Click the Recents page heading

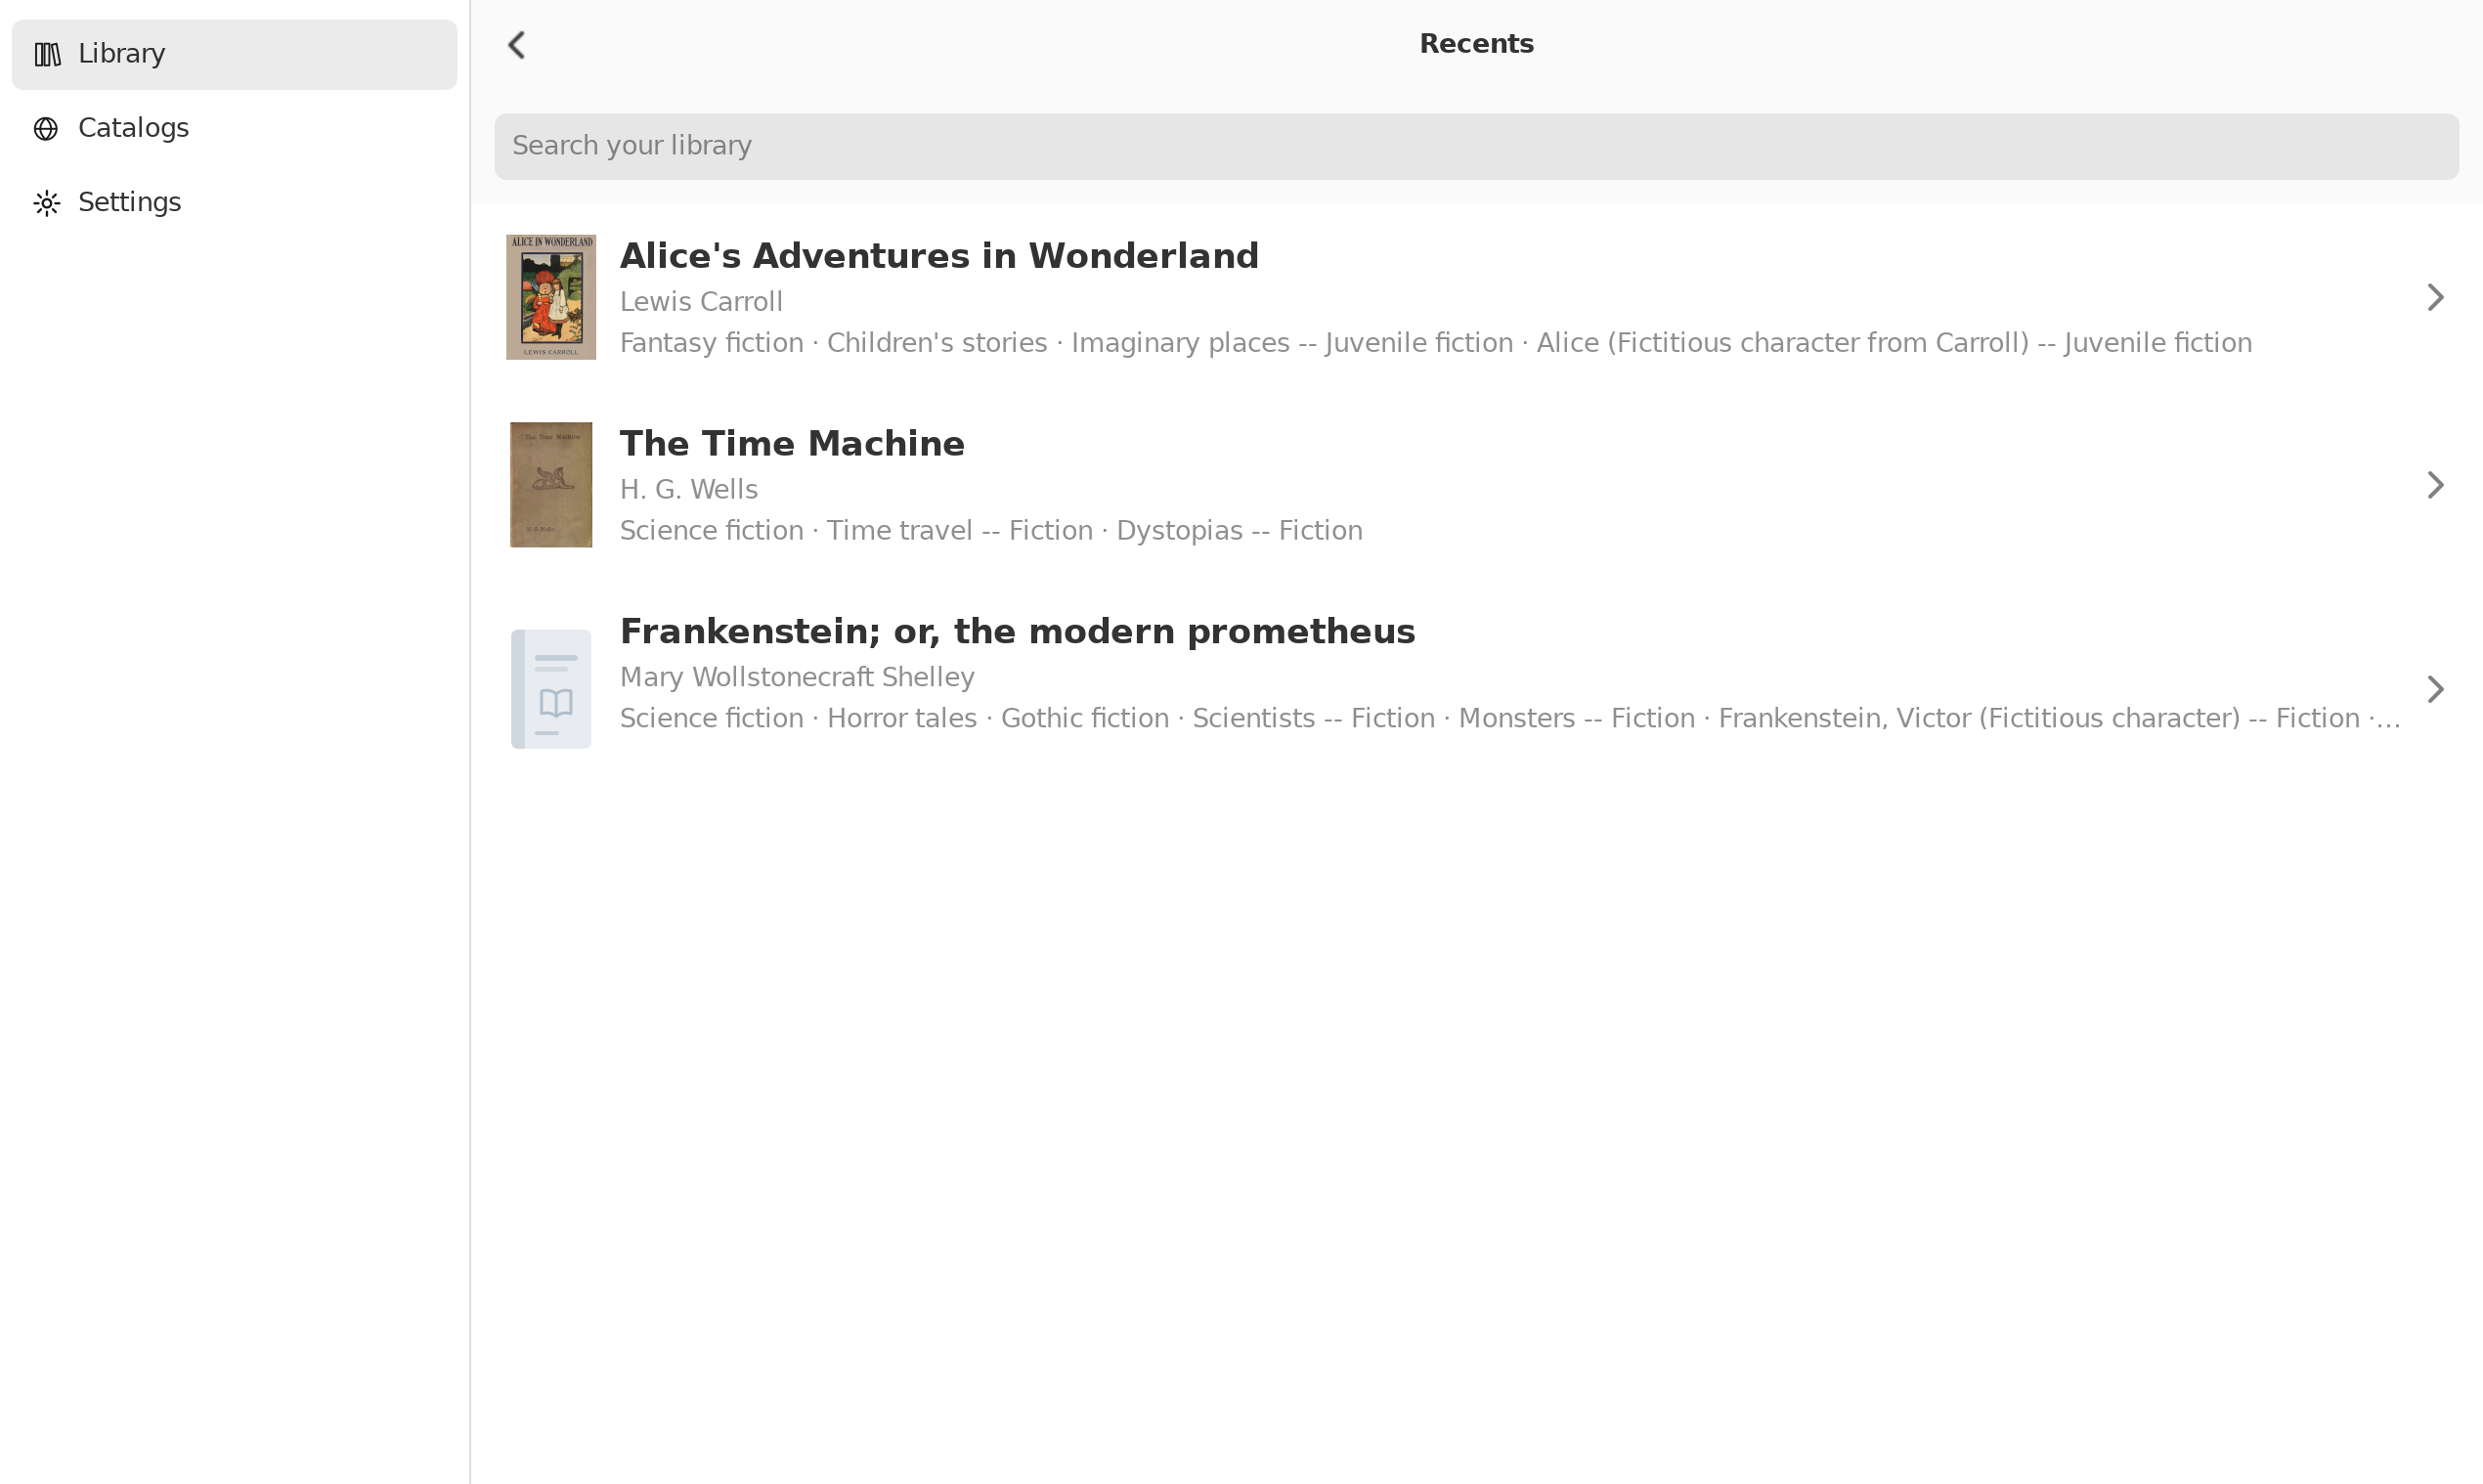click(1476, 44)
